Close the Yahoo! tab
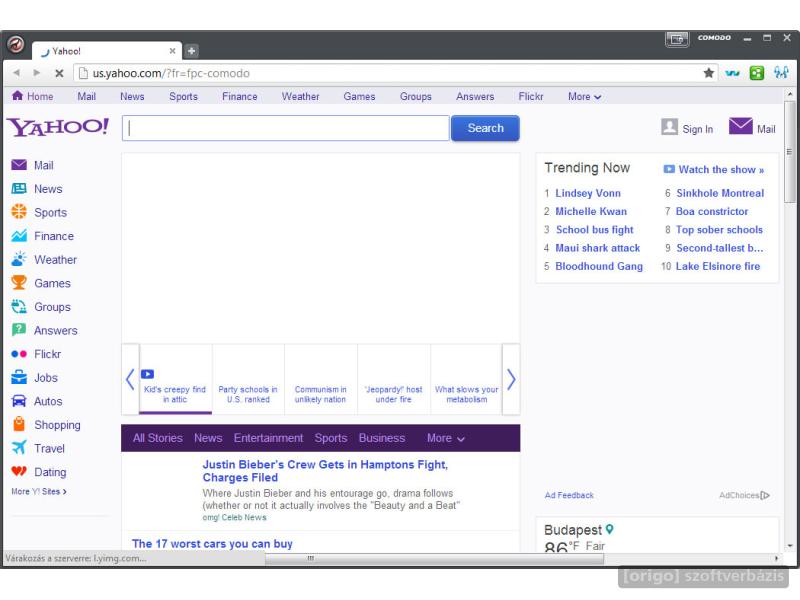 tap(172, 51)
